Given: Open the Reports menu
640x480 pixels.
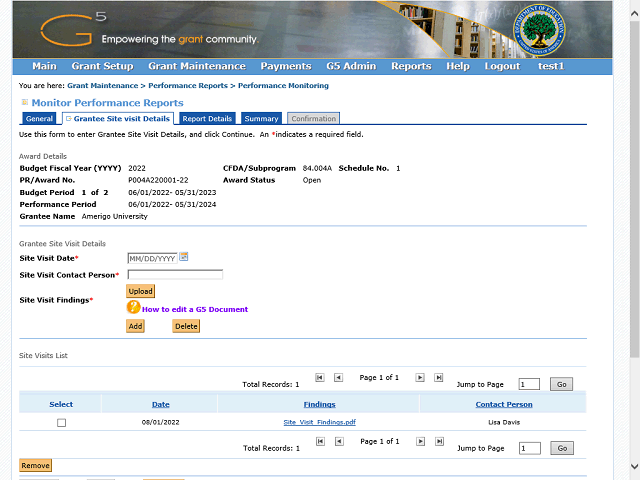Looking at the screenshot, I should pyautogui.click(x=410, y=66).
